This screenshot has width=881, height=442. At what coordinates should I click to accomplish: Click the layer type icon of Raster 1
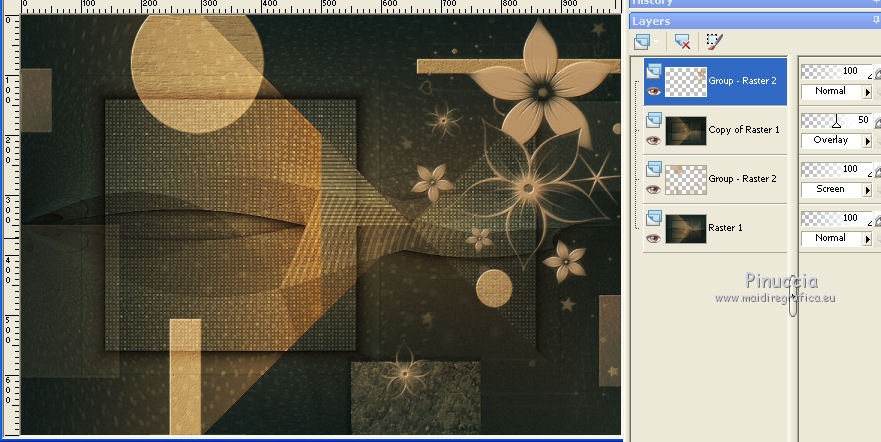click(x=654, y=217)
